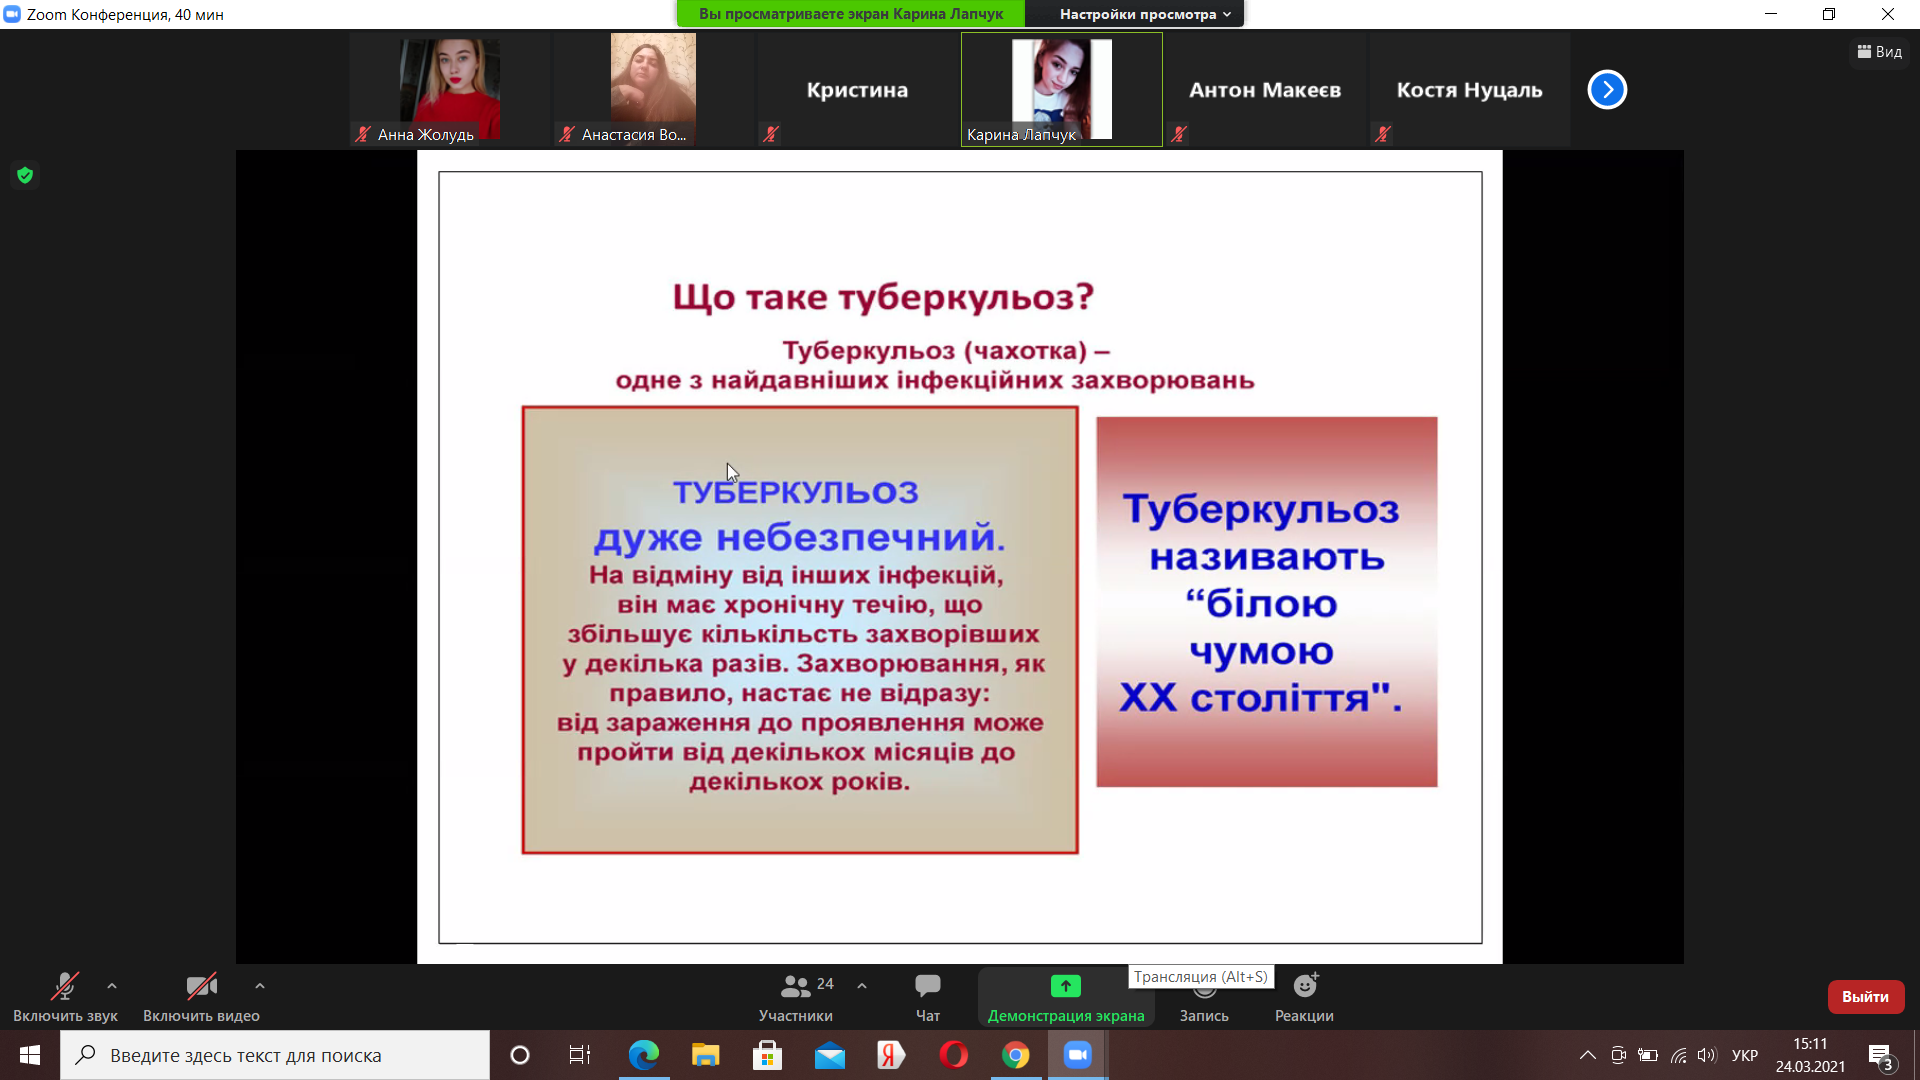This screenshot has height=1080, width=1920.
Task: Open the Participants list icon
Action: tap(795, 987)
